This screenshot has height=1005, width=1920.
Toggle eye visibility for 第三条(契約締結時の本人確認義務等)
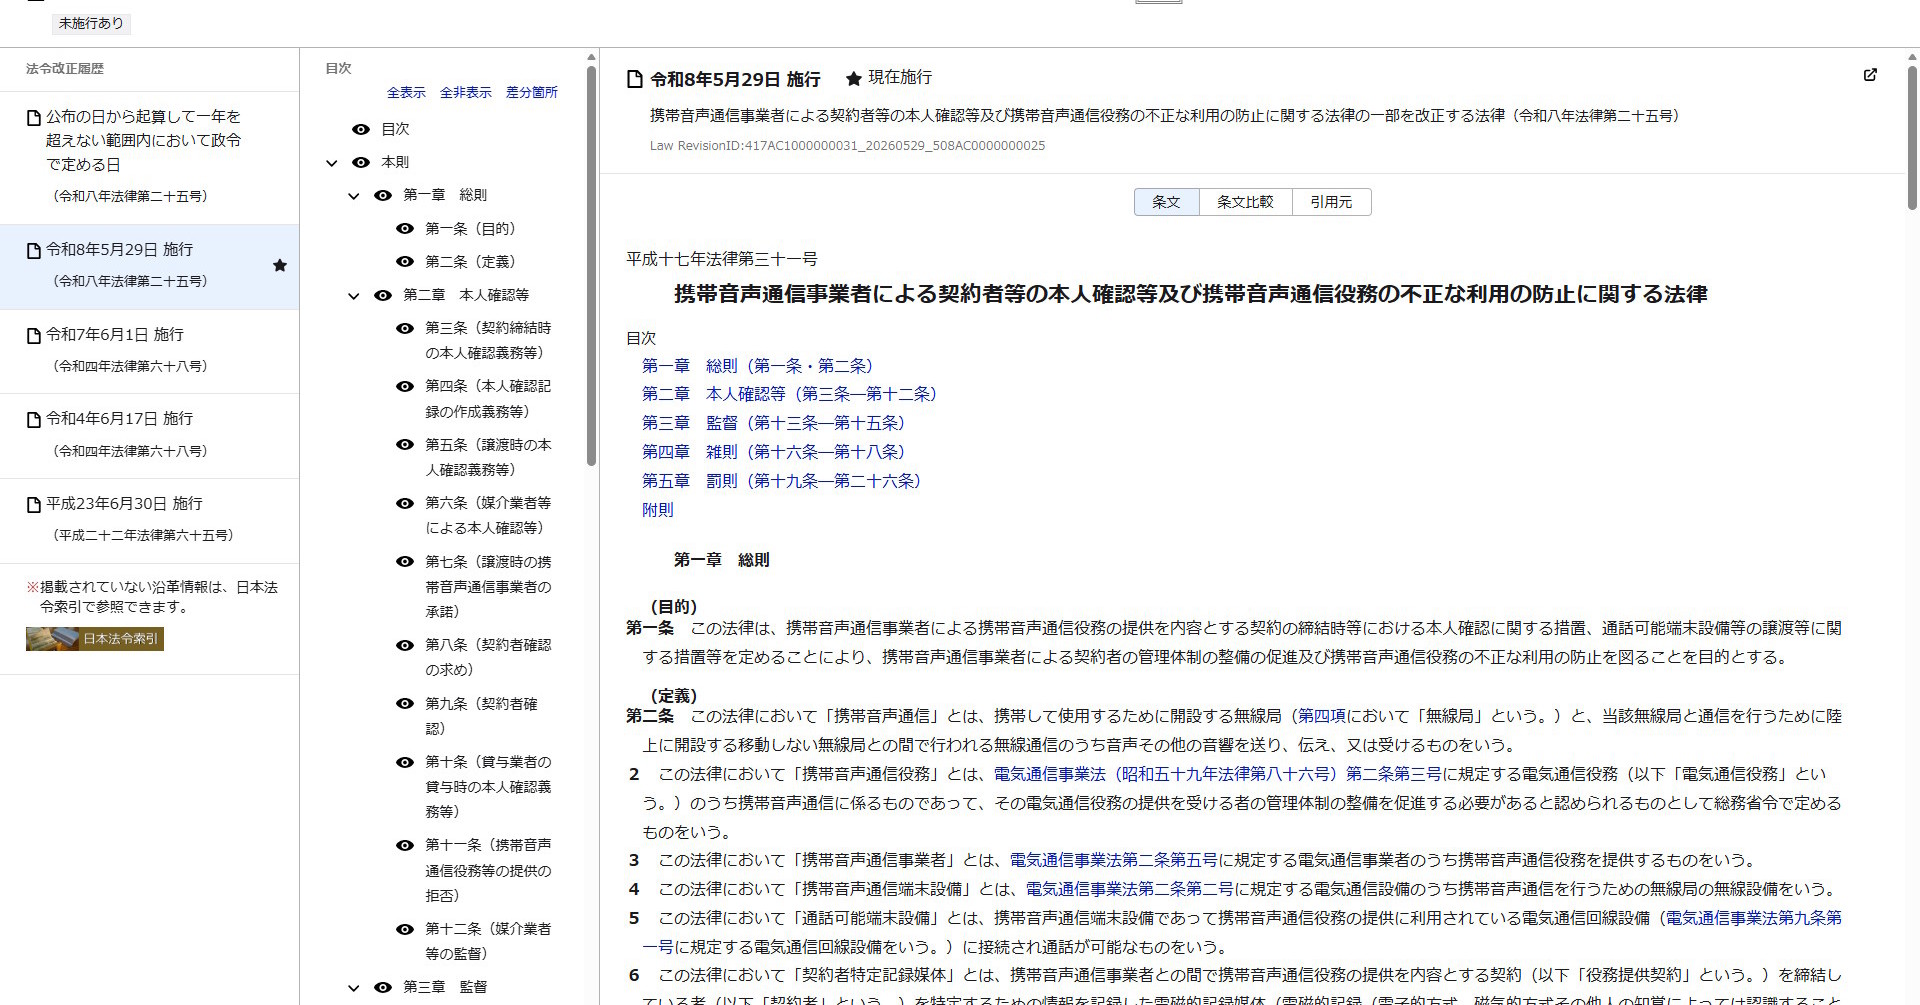point(405,328)
